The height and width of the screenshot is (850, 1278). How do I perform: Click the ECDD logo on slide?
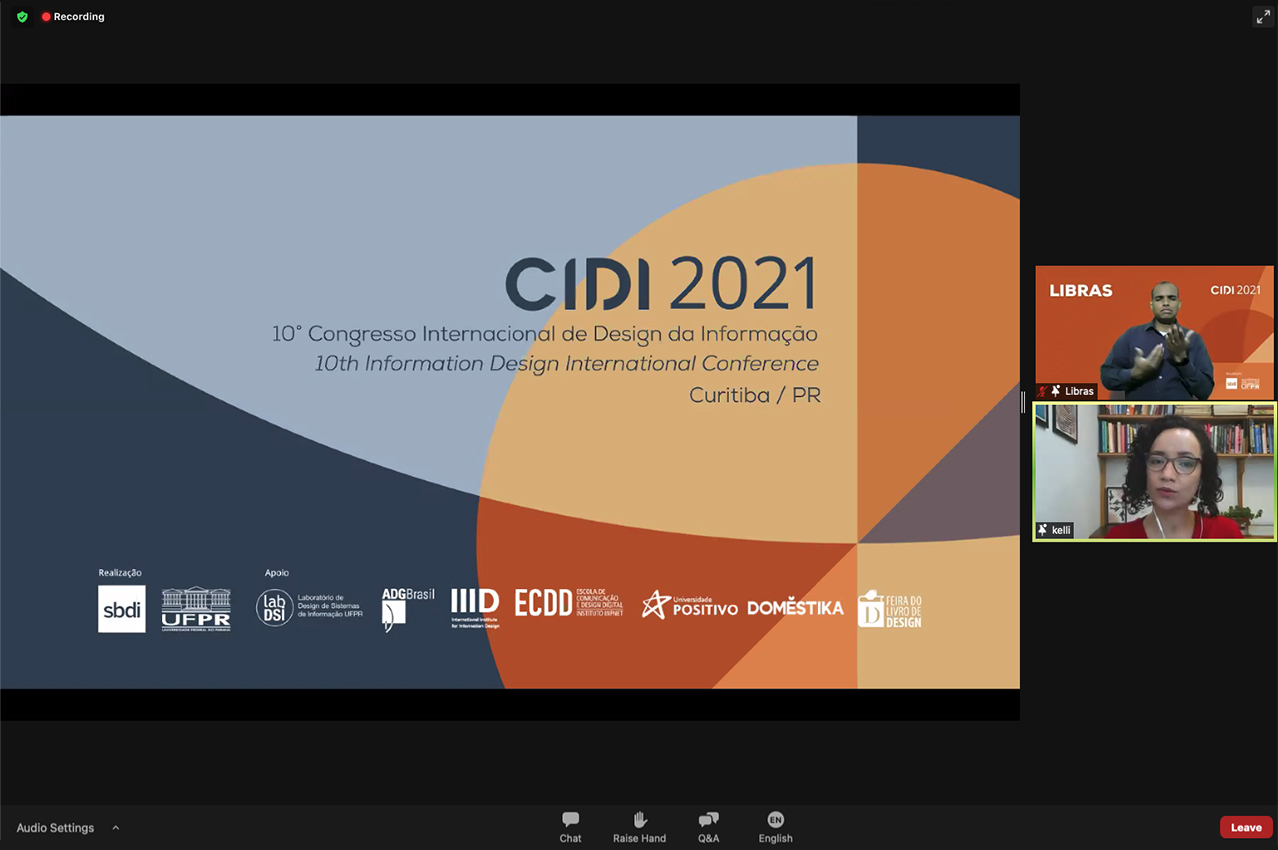569,603
